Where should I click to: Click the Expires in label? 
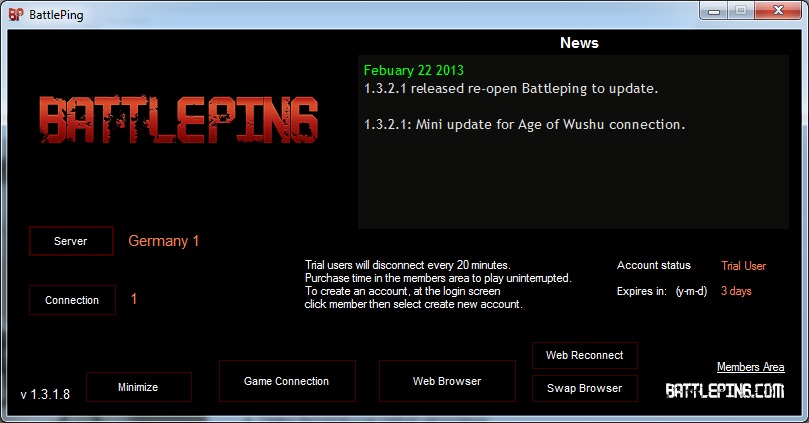coord(642,291)
